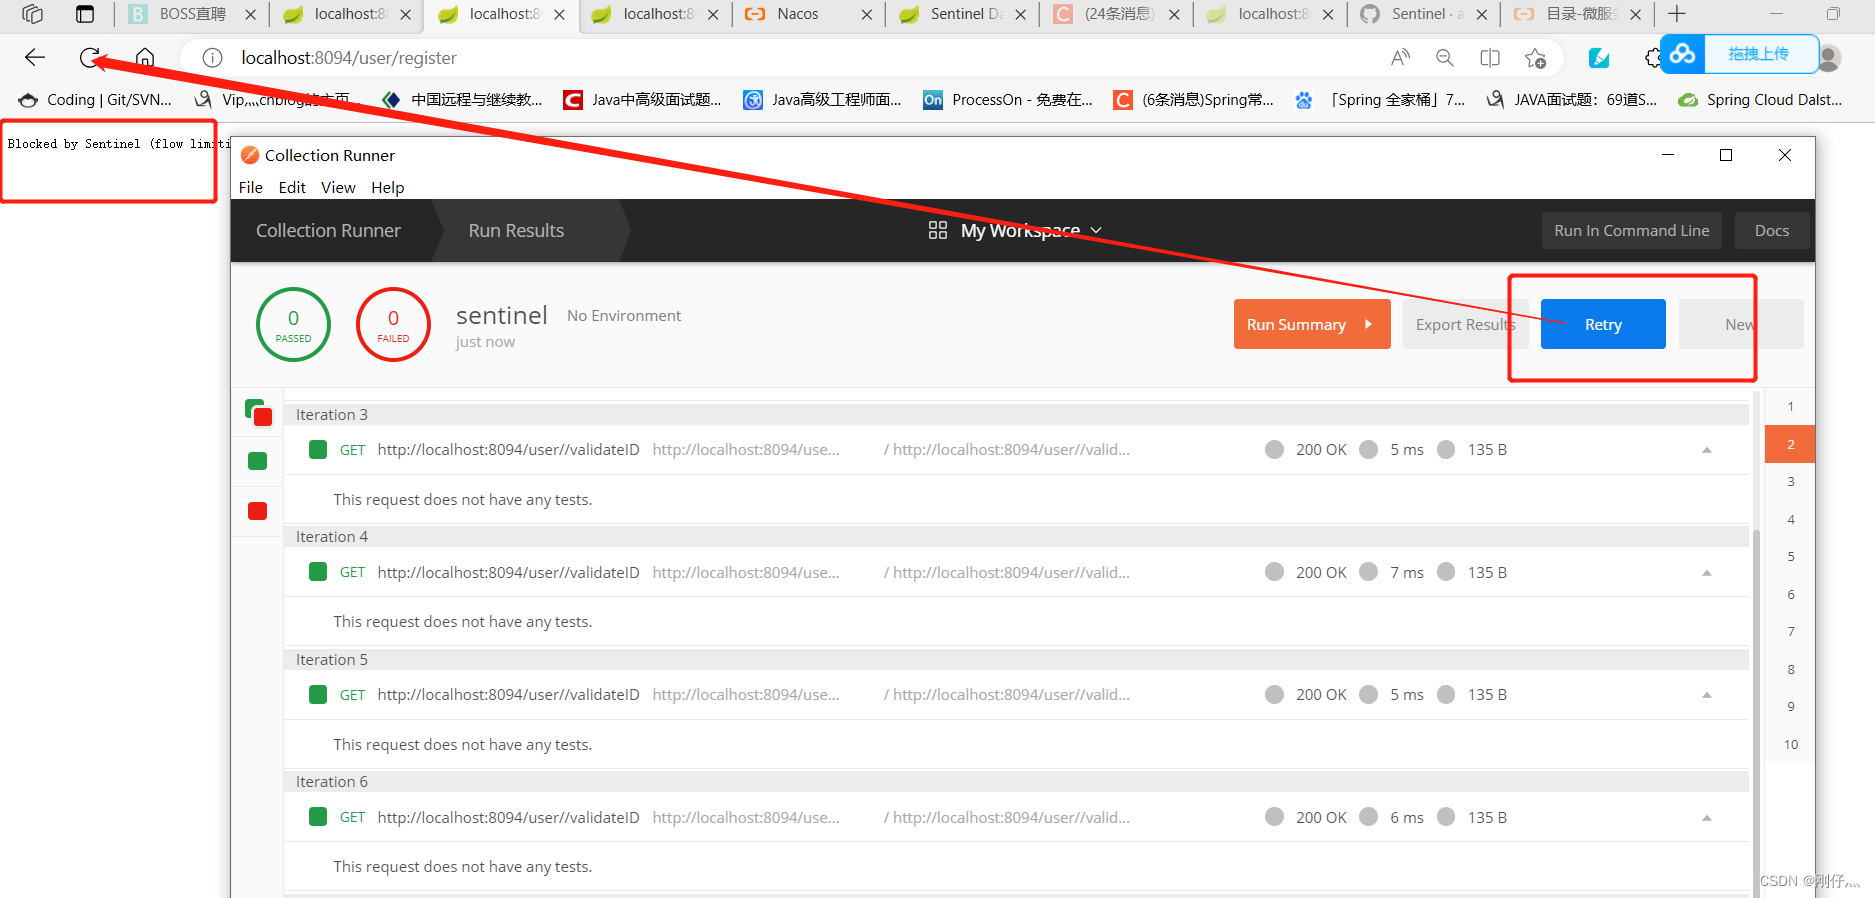
Task: Click Iteration 6 validateID request URL
Action: click(508, 818)
